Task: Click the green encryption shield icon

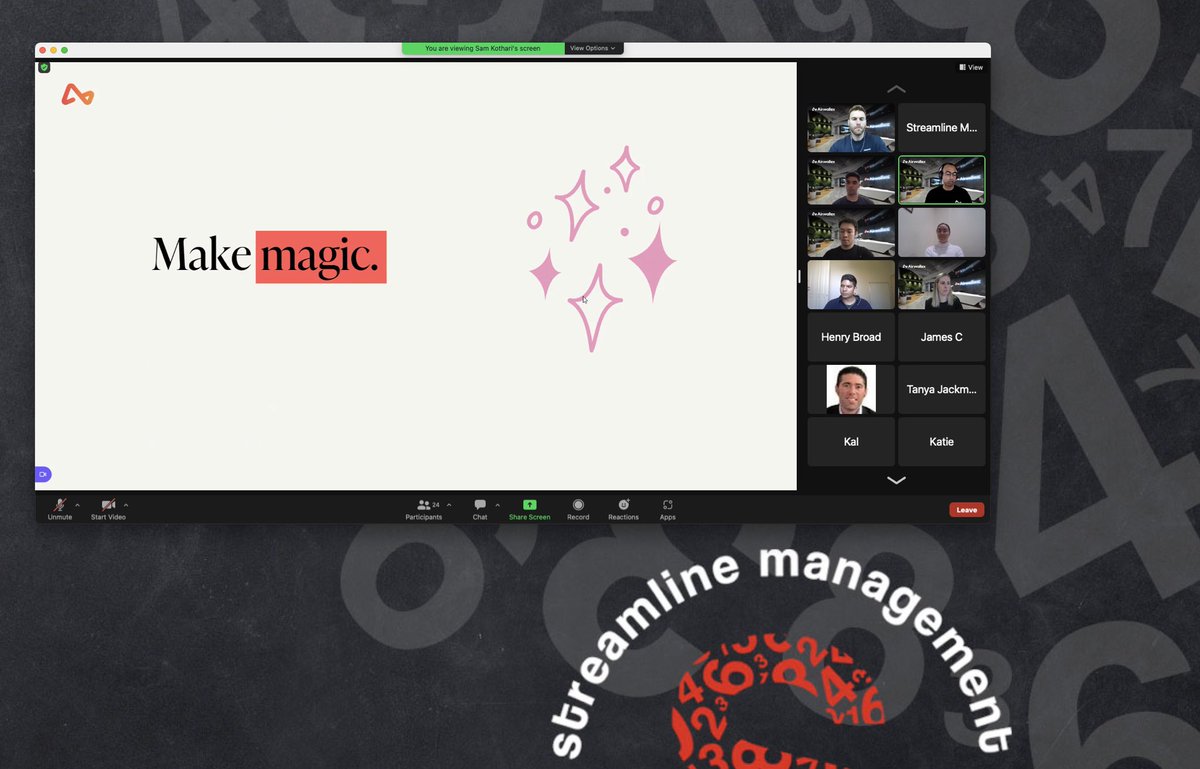Action: (x=44, y=68)
